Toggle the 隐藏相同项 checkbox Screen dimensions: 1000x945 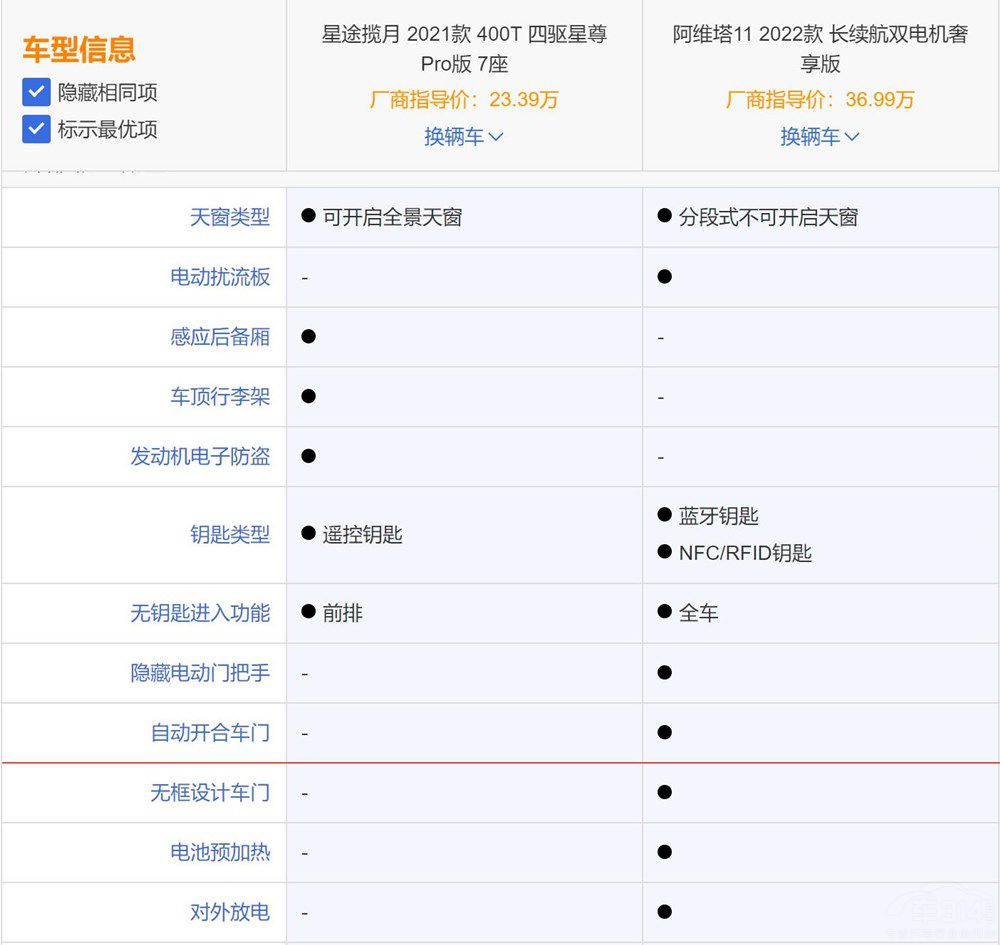[x=36, y=92]
